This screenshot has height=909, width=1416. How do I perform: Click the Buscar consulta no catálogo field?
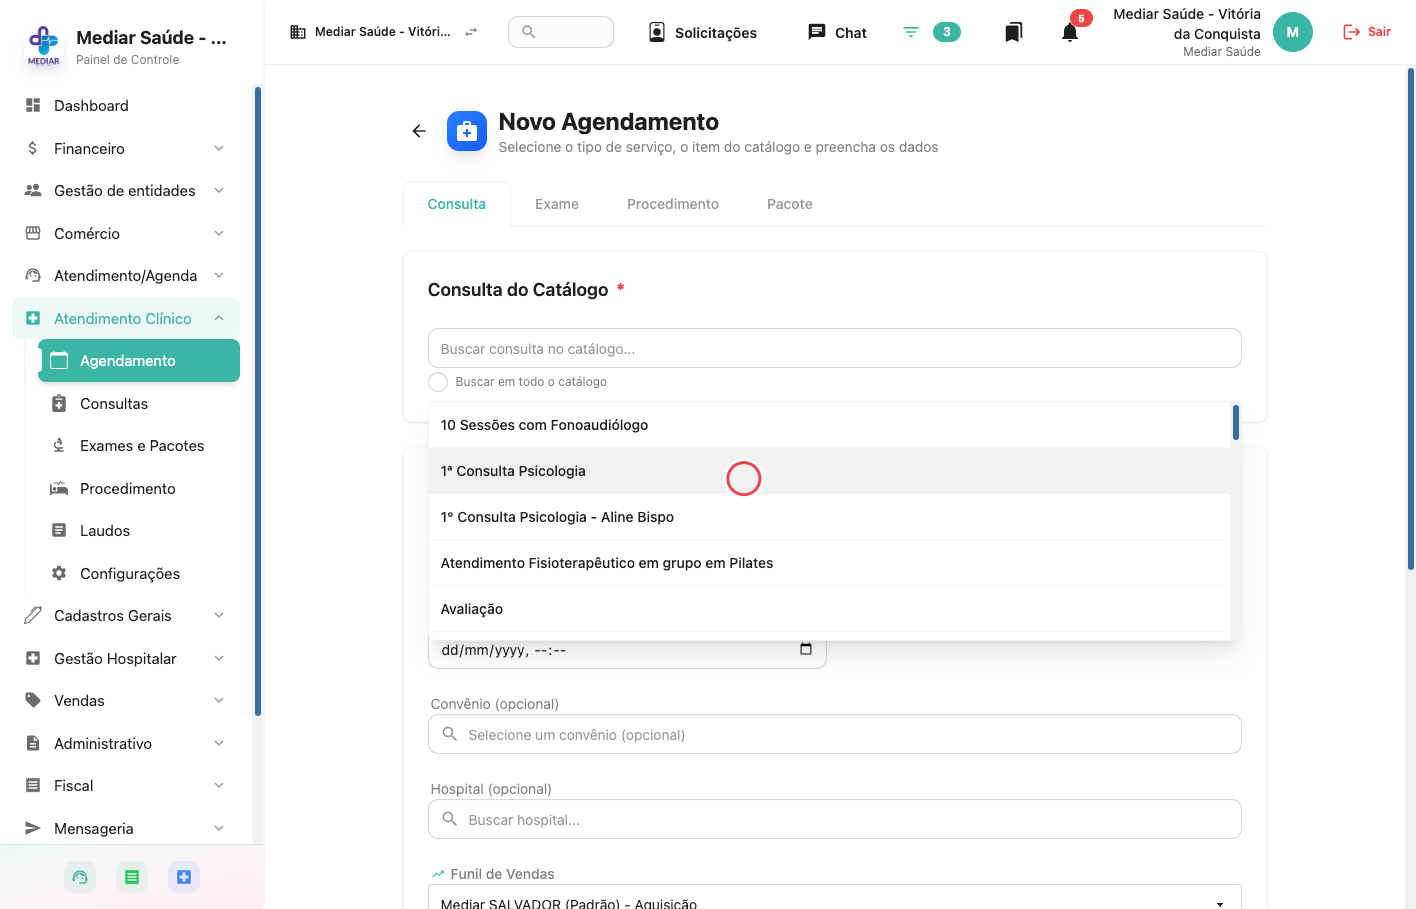click(835, 348)
